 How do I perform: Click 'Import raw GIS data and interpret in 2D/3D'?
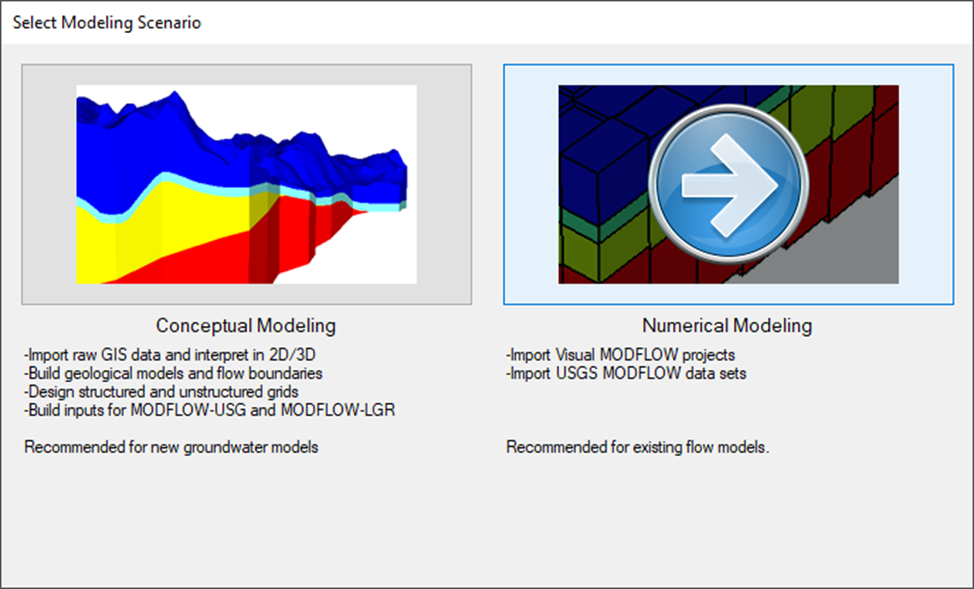tap(170, 355)
